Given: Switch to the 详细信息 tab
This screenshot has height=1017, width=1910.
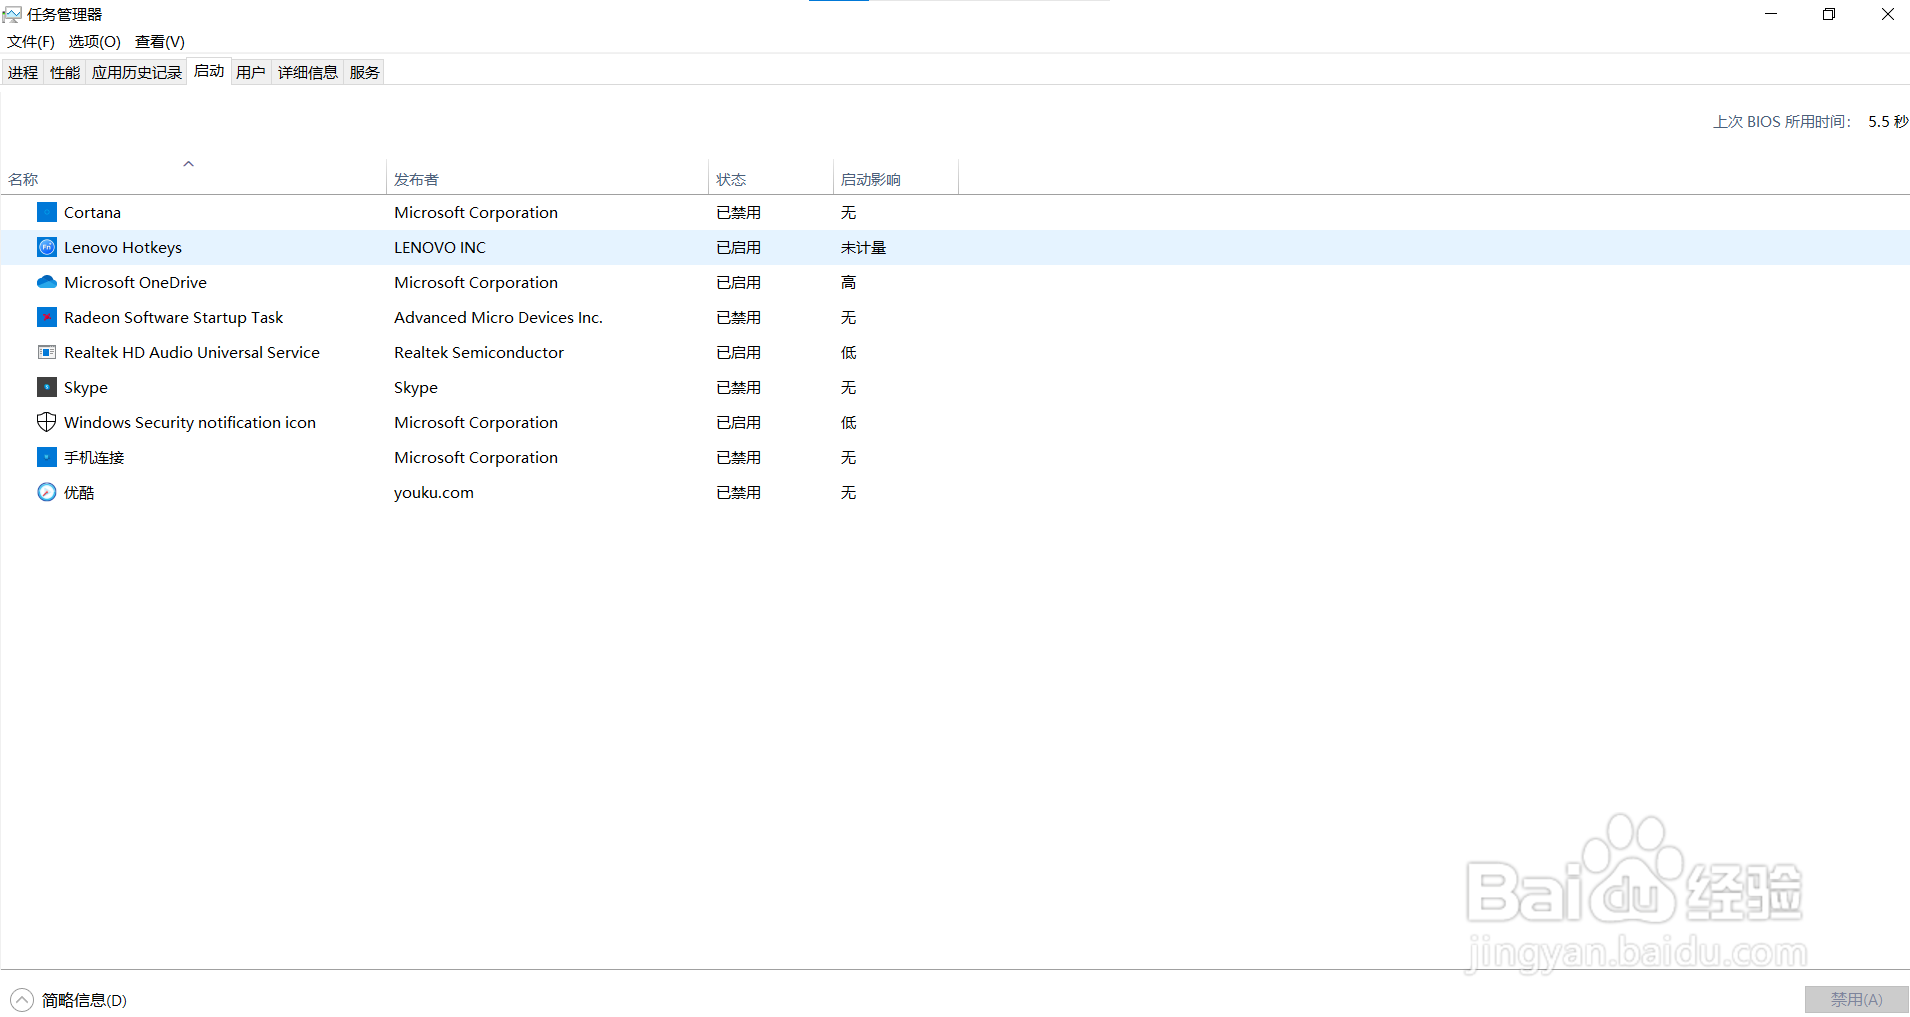Looking at the screenshot, I should click(308, 72).
